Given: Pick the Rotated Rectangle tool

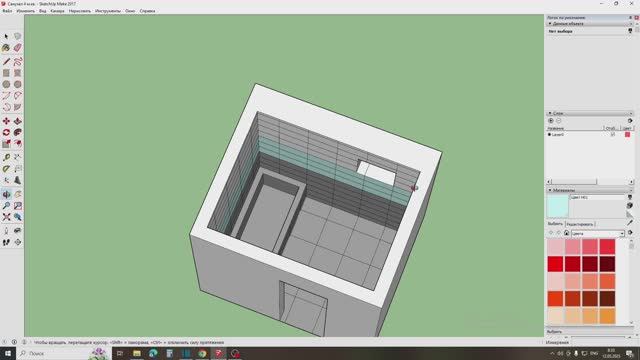Looking at the screenshot, I should point(18,73).
